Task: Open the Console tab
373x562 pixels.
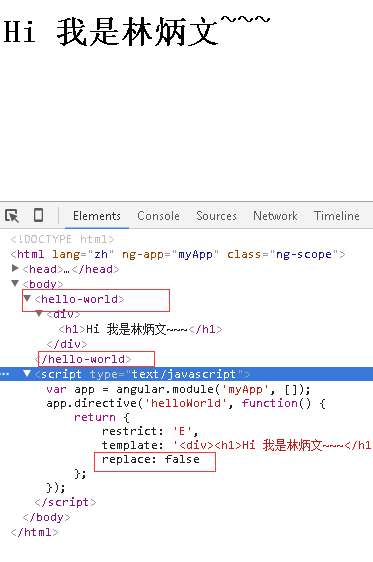Action: 158,216
